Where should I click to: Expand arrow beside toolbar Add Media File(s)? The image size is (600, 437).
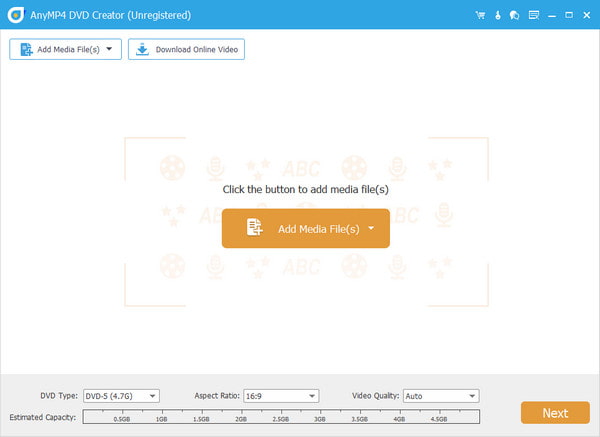[109, 49]
